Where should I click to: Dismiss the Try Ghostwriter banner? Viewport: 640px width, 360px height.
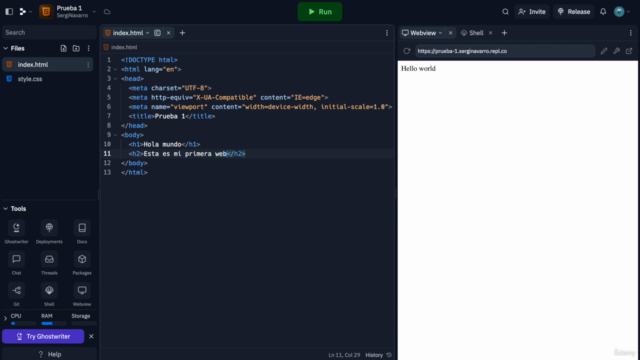[x=91, y=336]
